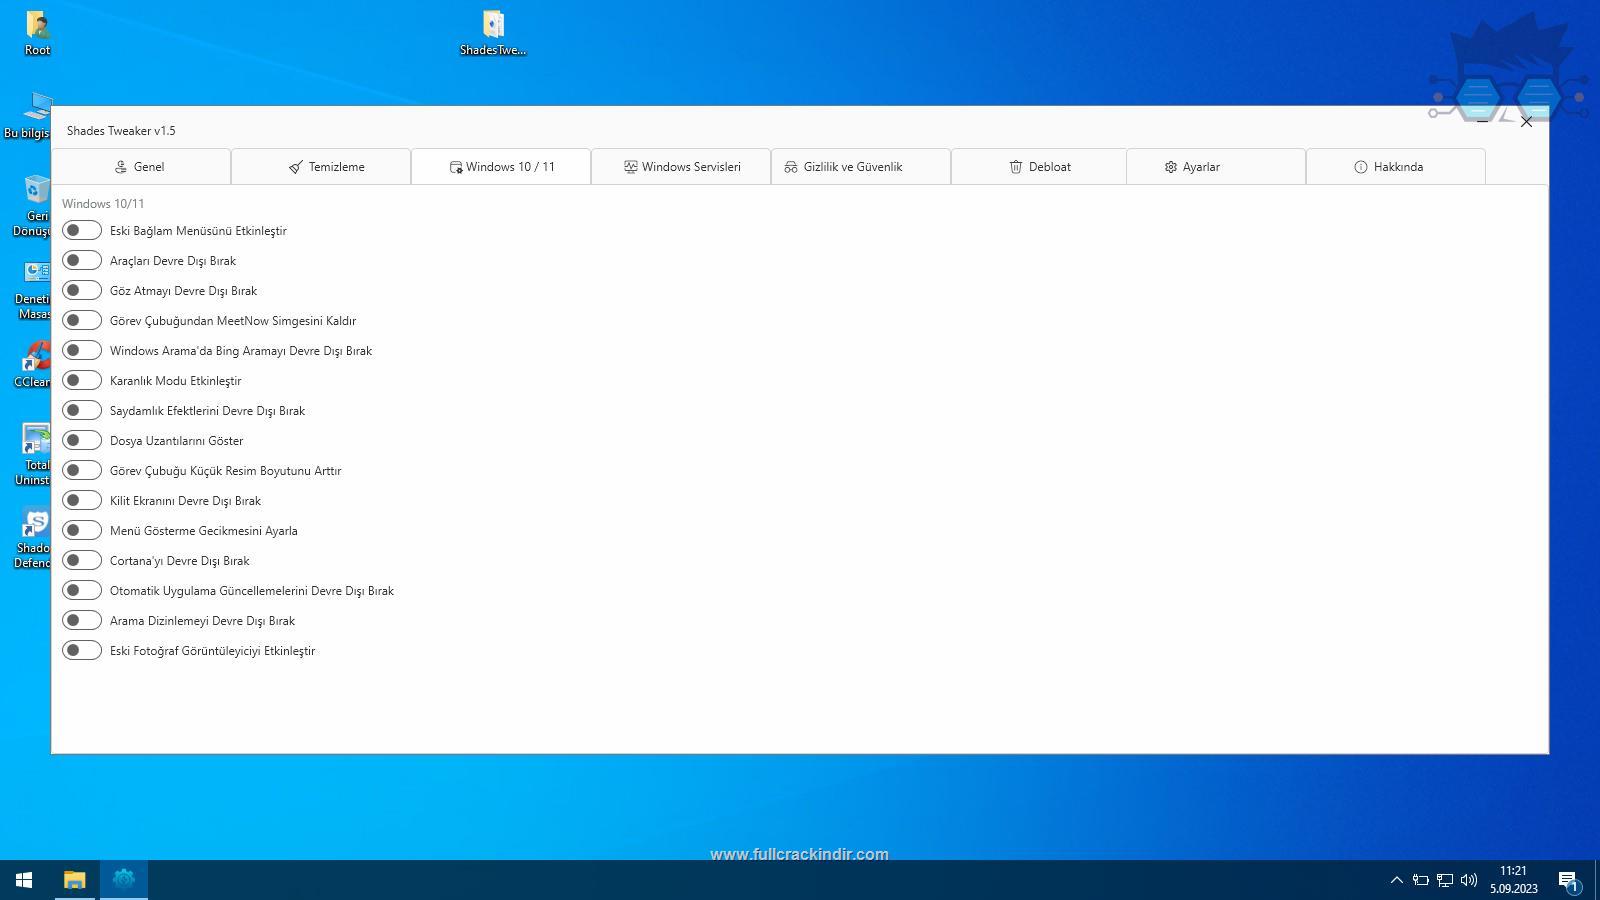Enable Araçları Devre Dışı Bırak switch
The width and height of the screenshot is (1600, 900).
coord(82,261)
